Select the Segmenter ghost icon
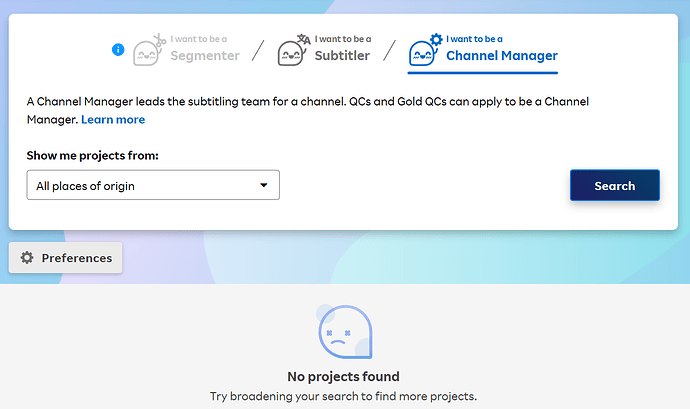Image resolution: width=690 pixels, height=409 pixels. 149,50
